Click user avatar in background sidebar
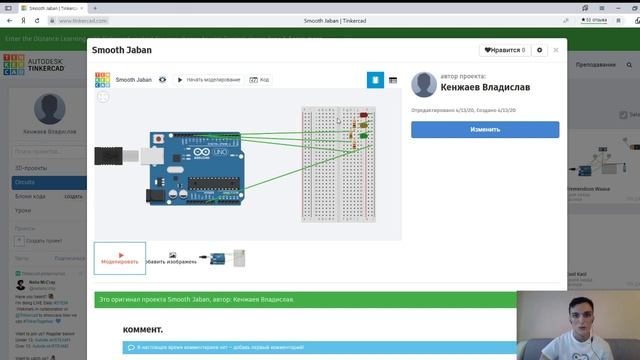Viewport: 640px width, 360px height. coord(50,109)
